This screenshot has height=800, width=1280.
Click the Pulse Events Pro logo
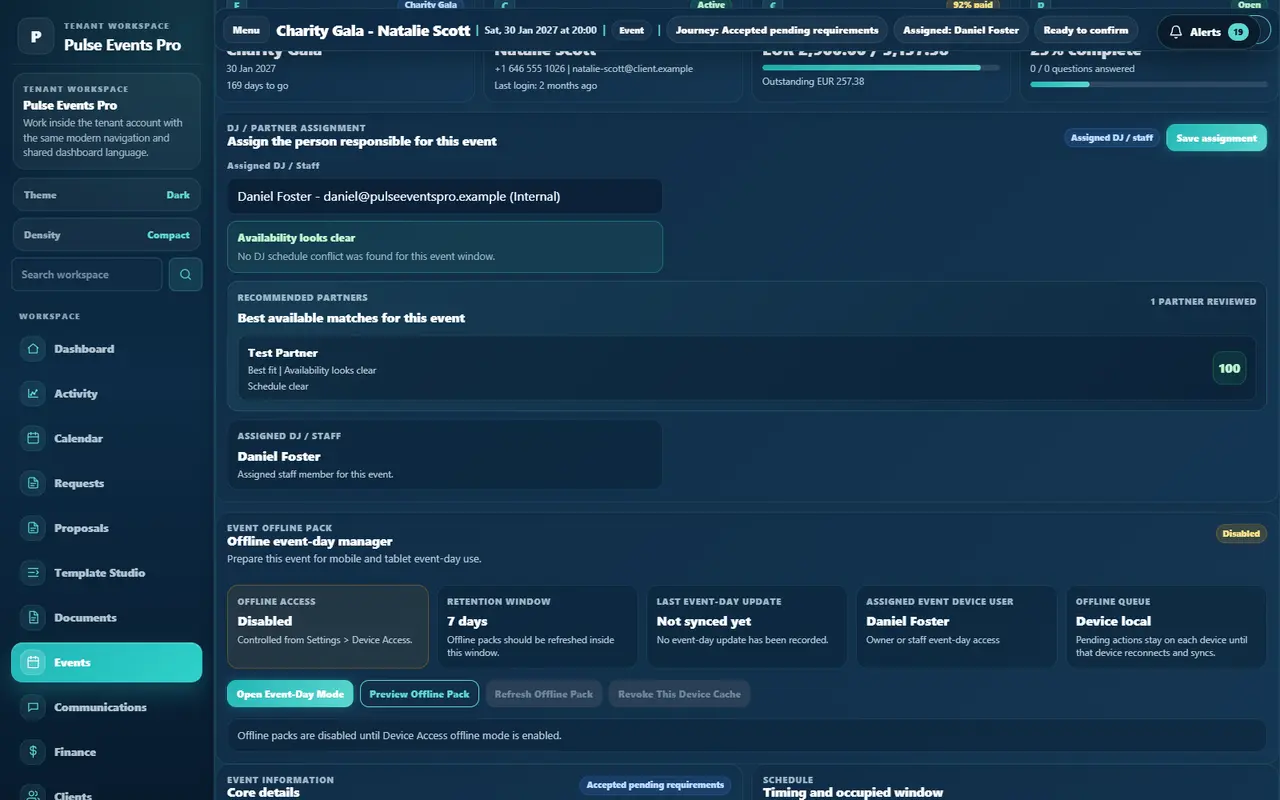point(36,37)
